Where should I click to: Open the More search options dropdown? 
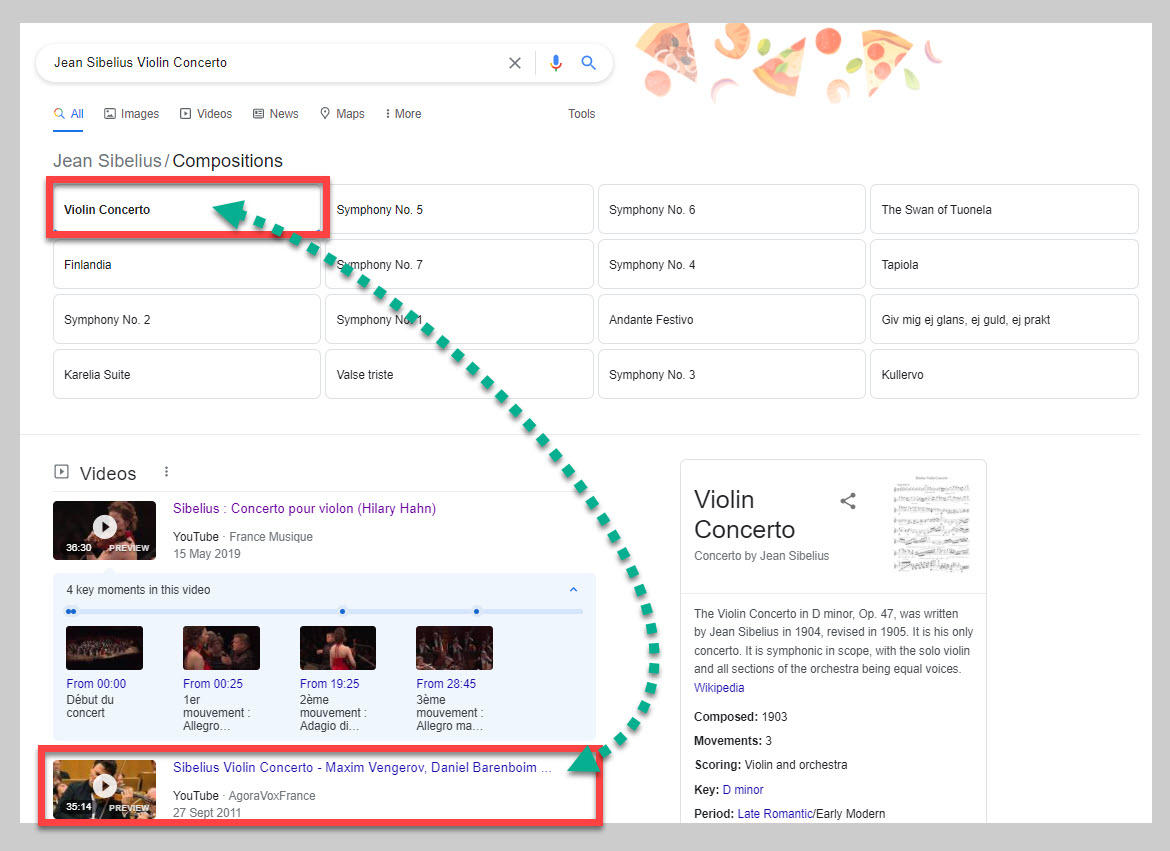pyautogui.click(x=403, y=114)
